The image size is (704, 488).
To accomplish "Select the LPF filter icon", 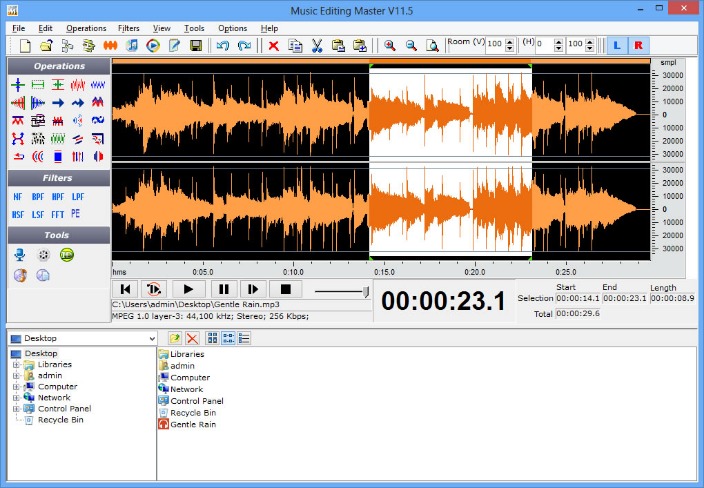I will (x=77, y=197).
